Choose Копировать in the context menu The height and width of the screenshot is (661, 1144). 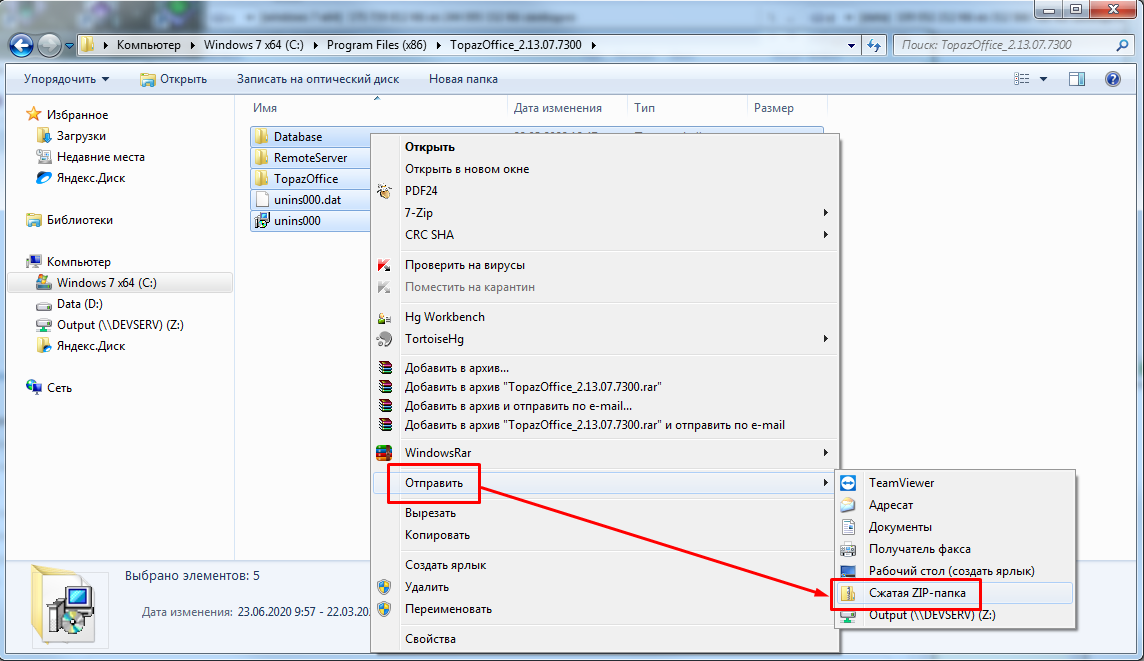click(x=606, y=536)
